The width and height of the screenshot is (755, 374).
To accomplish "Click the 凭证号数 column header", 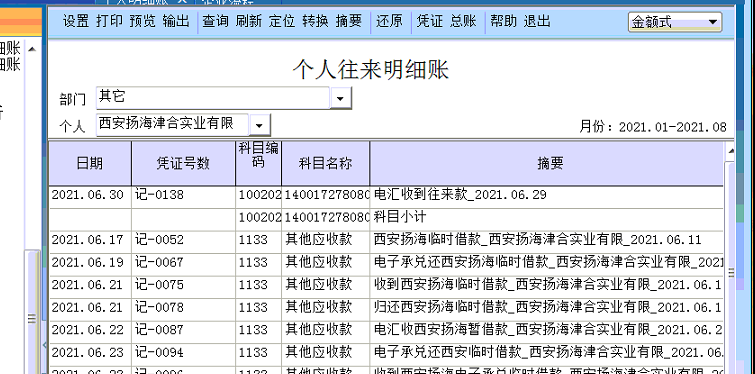I will (183, 164).
